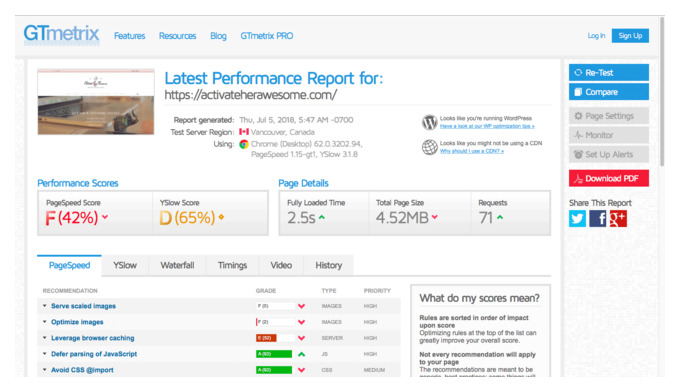The height and width of the screenshot is (392, 680).
Task: Click the Optimize images grade bar
Action: pos(275,322)
